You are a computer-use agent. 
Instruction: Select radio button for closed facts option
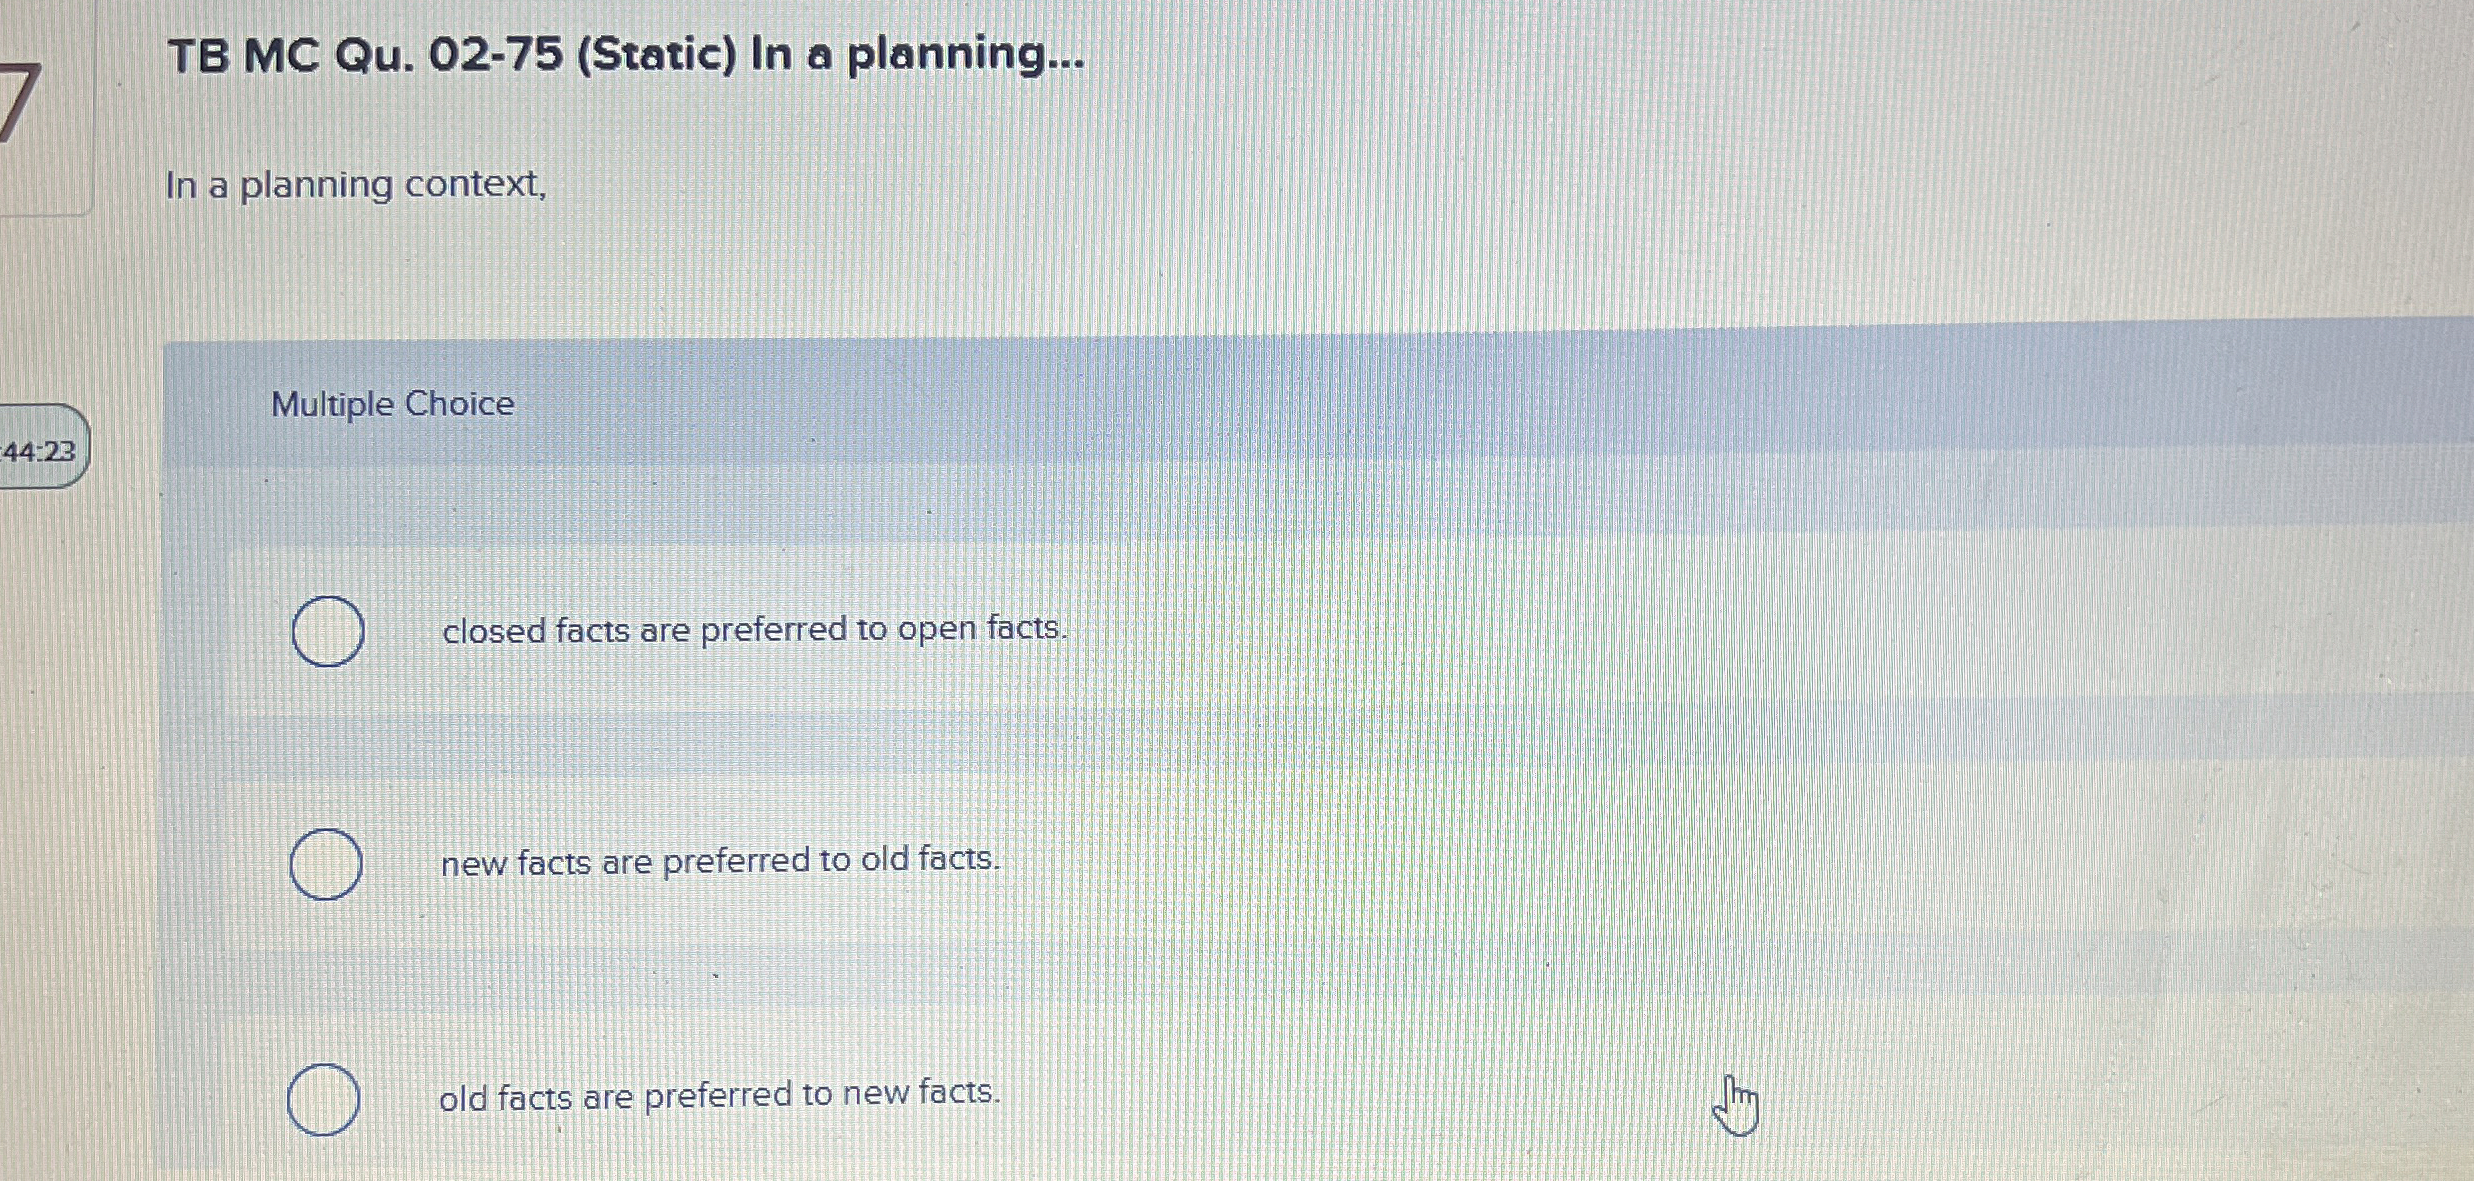pyautogui.click(x=326, y=631)
